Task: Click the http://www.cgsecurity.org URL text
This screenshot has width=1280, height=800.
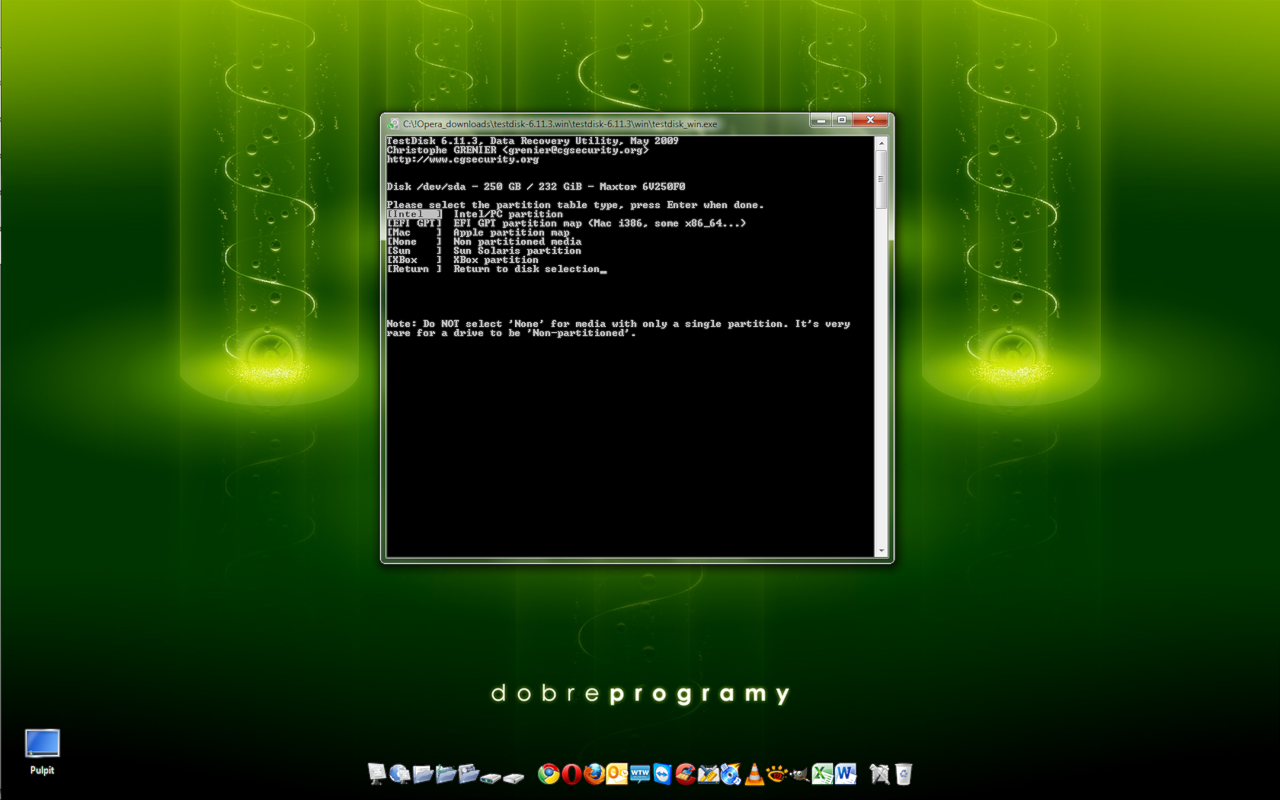Action: (x=463, y=159)
